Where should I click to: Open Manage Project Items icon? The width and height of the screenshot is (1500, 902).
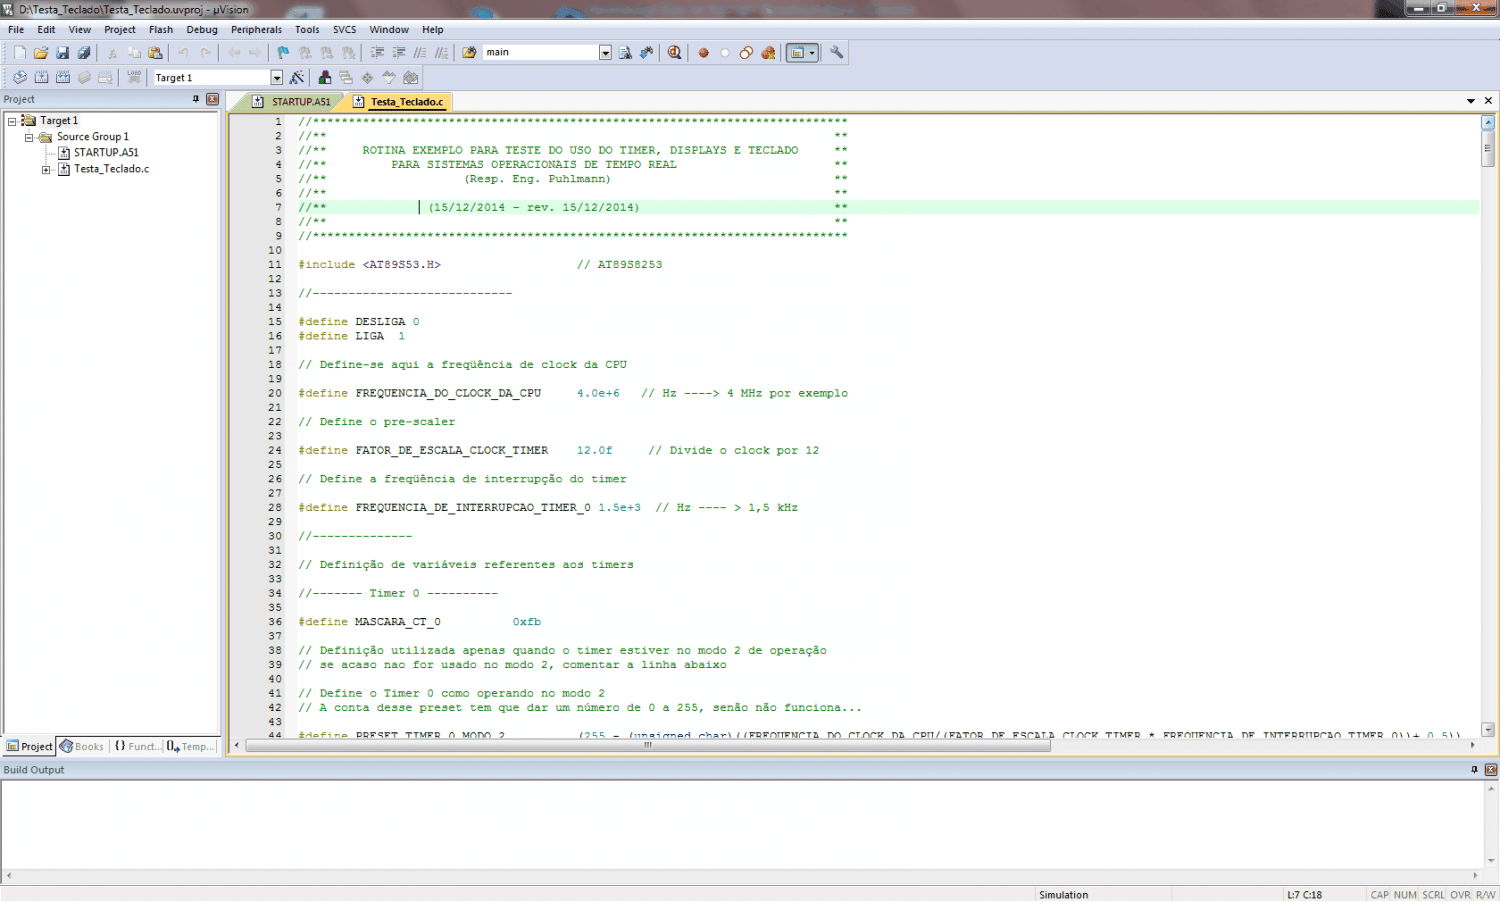[325, 78]
